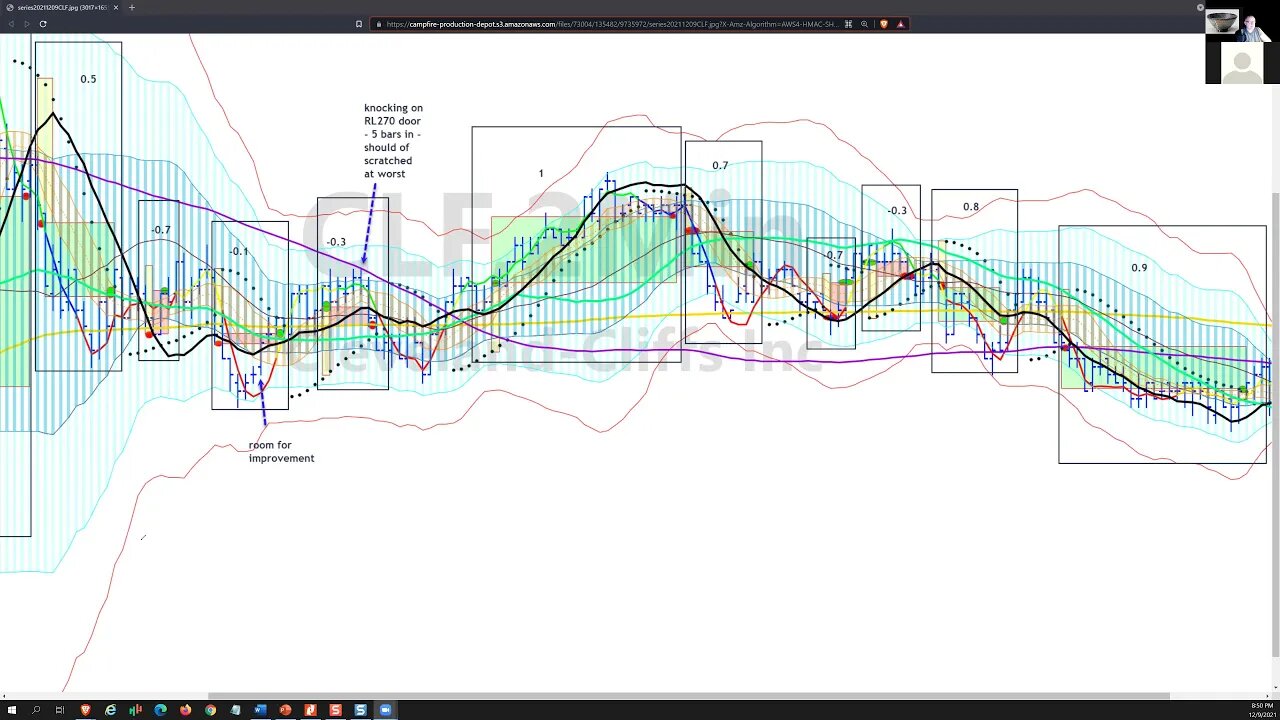Click the taskbar search magnifier

coord(35,710)
